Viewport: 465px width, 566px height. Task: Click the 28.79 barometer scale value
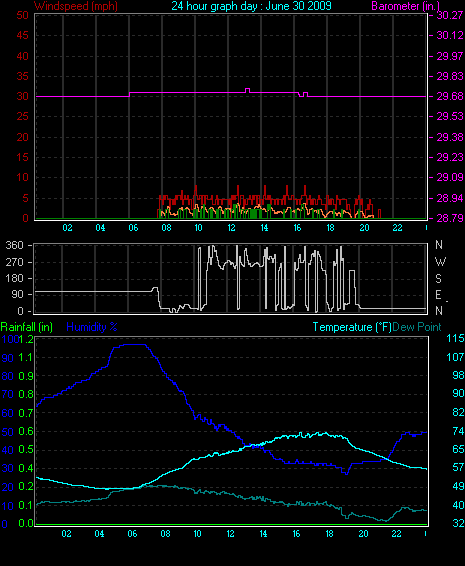450,218
